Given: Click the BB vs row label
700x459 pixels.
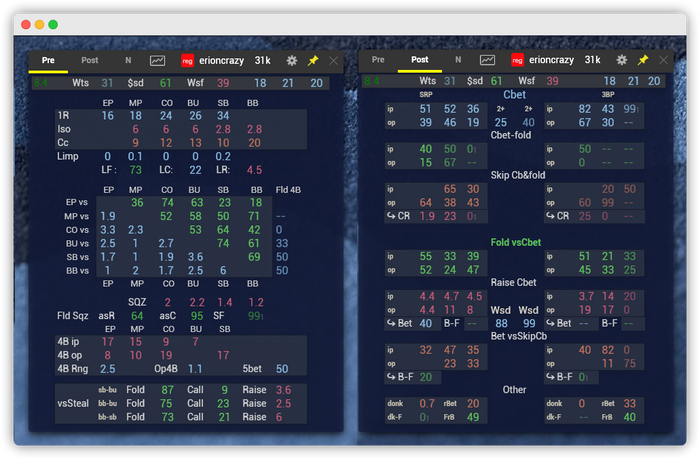Looking at the screenshot, I should click(77, 271).
